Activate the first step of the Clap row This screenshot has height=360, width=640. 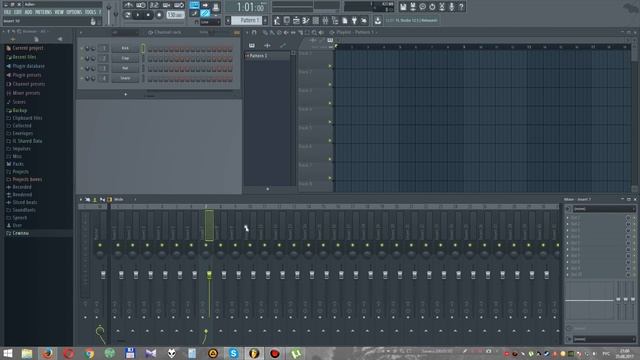(150, 60)
